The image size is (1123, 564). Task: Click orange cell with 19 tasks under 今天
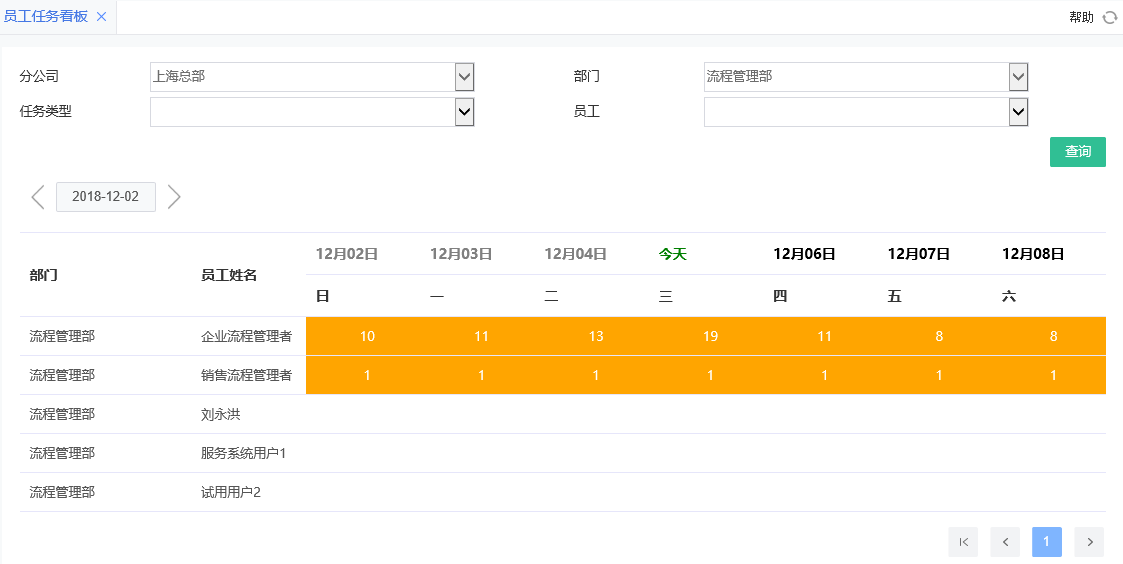(710, 337)
